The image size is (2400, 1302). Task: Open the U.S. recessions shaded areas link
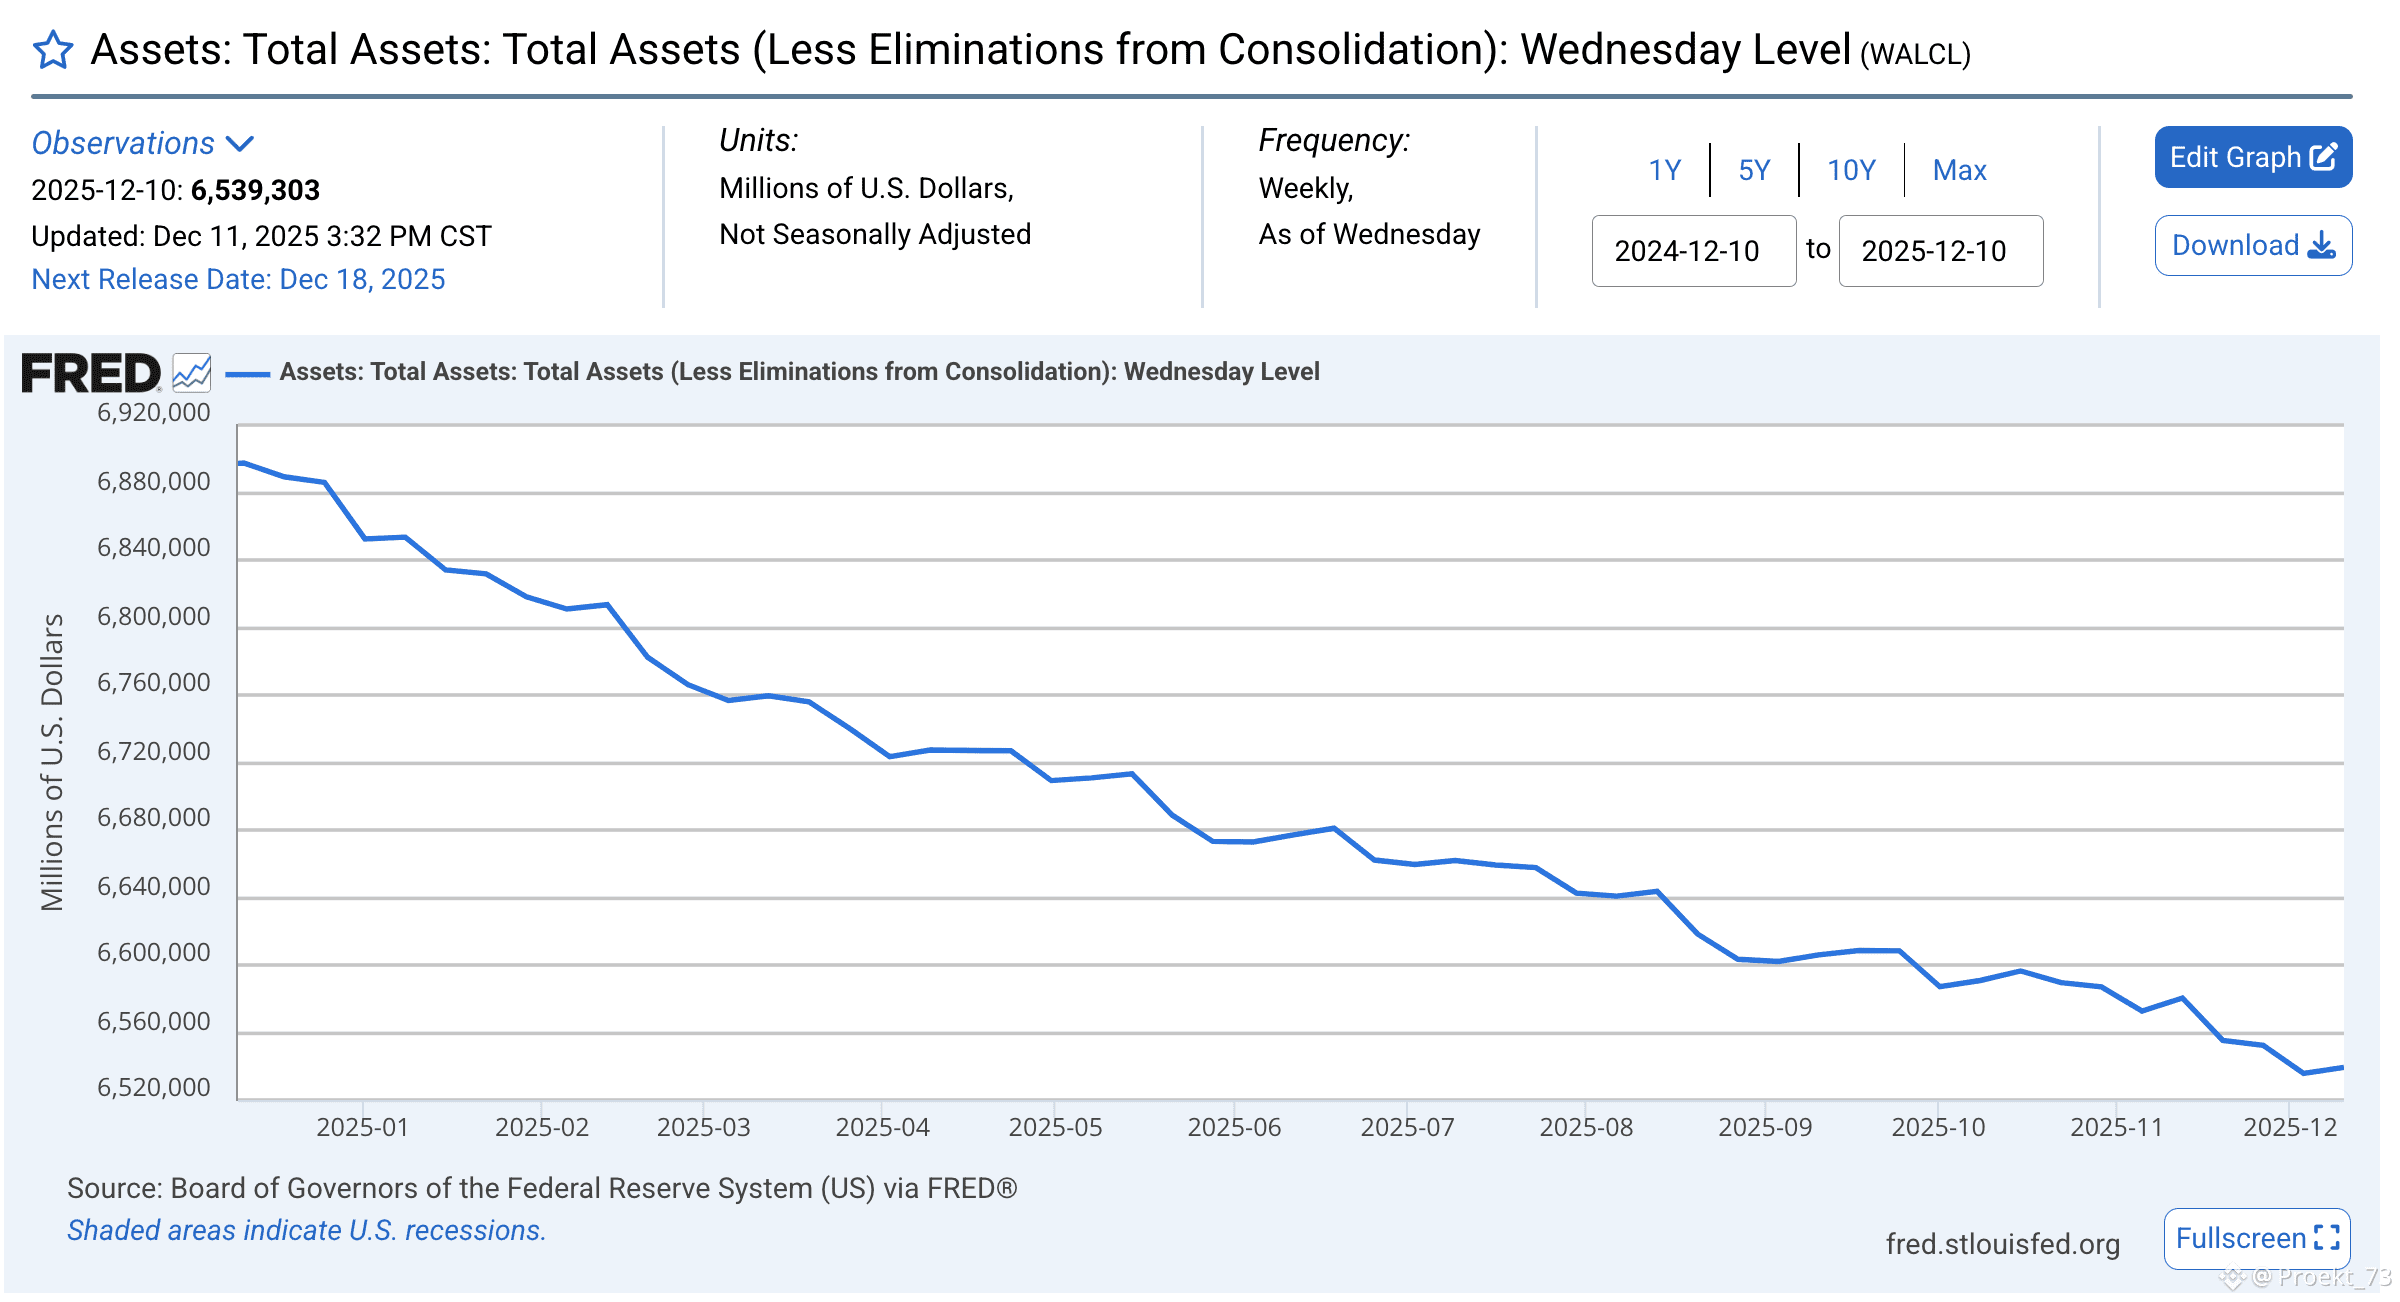(x=306, y=1230)
